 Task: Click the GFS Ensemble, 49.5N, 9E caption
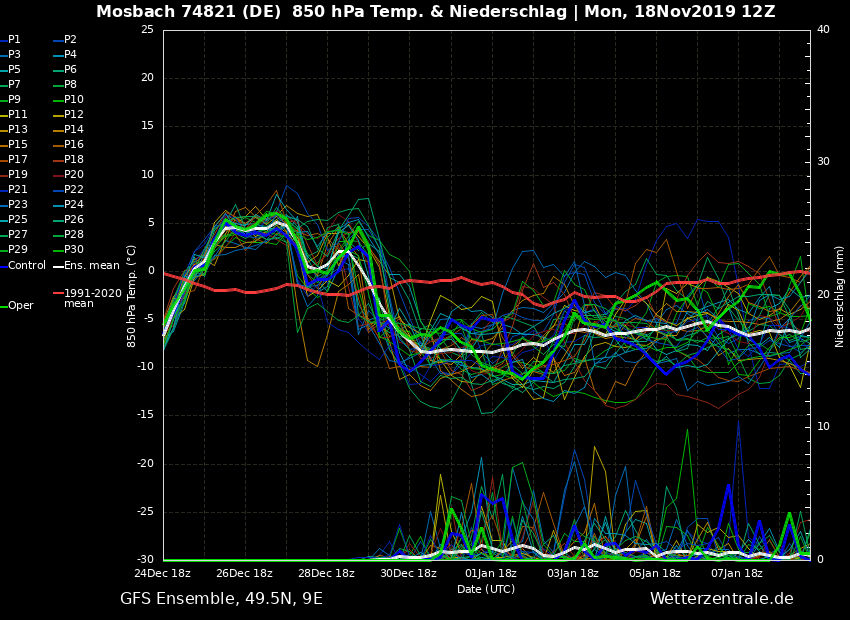(x=221, y=599)
